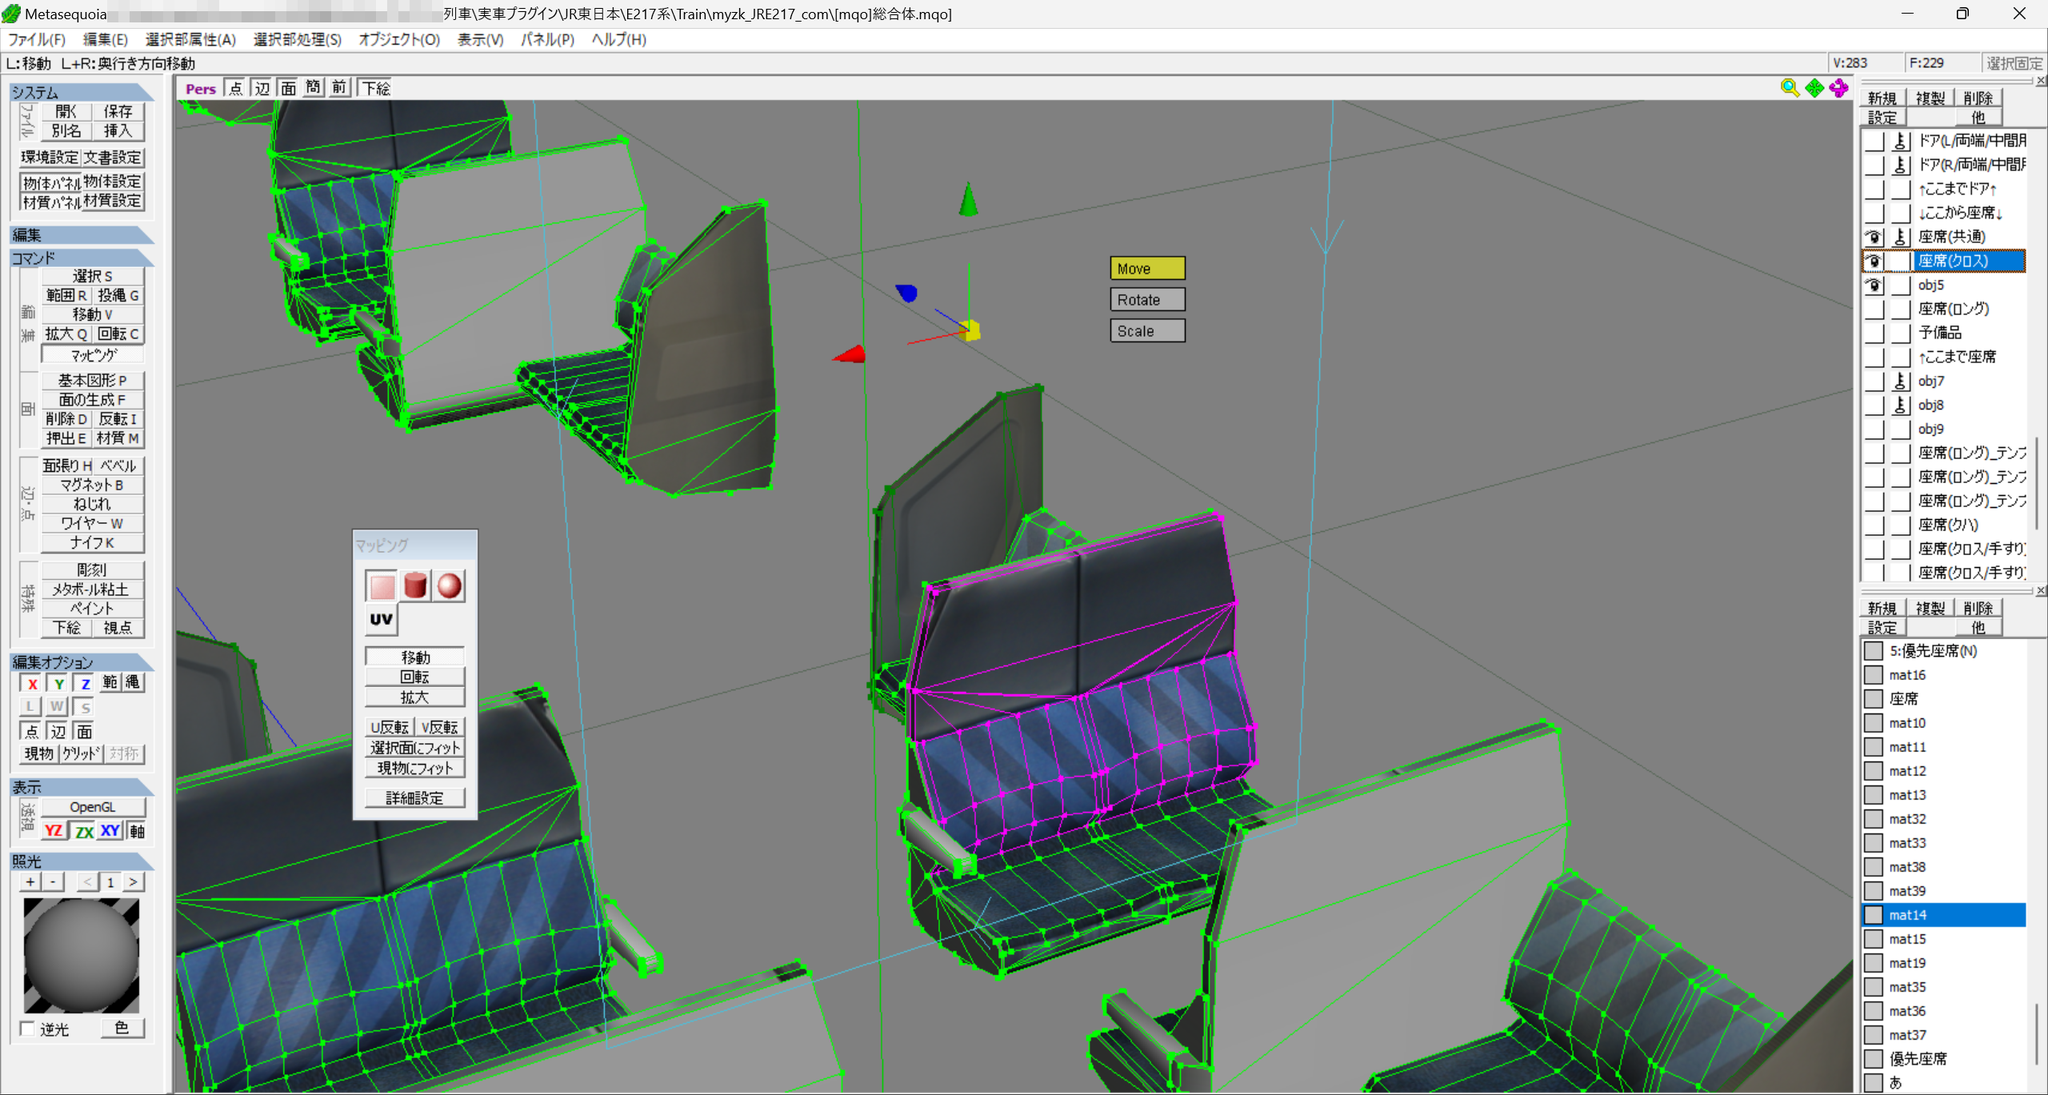
Task: Enable the 逆光 backlight checkbox
Action: point(28,1029)
